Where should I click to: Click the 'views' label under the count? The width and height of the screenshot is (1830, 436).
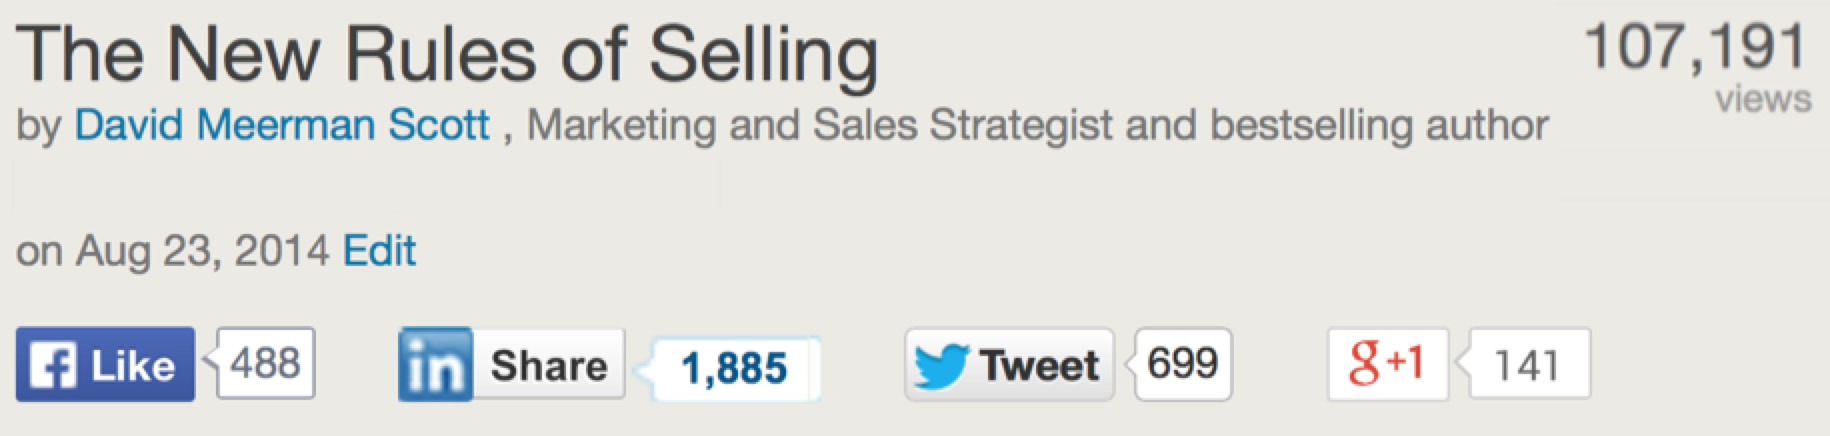click(1763, 100)
